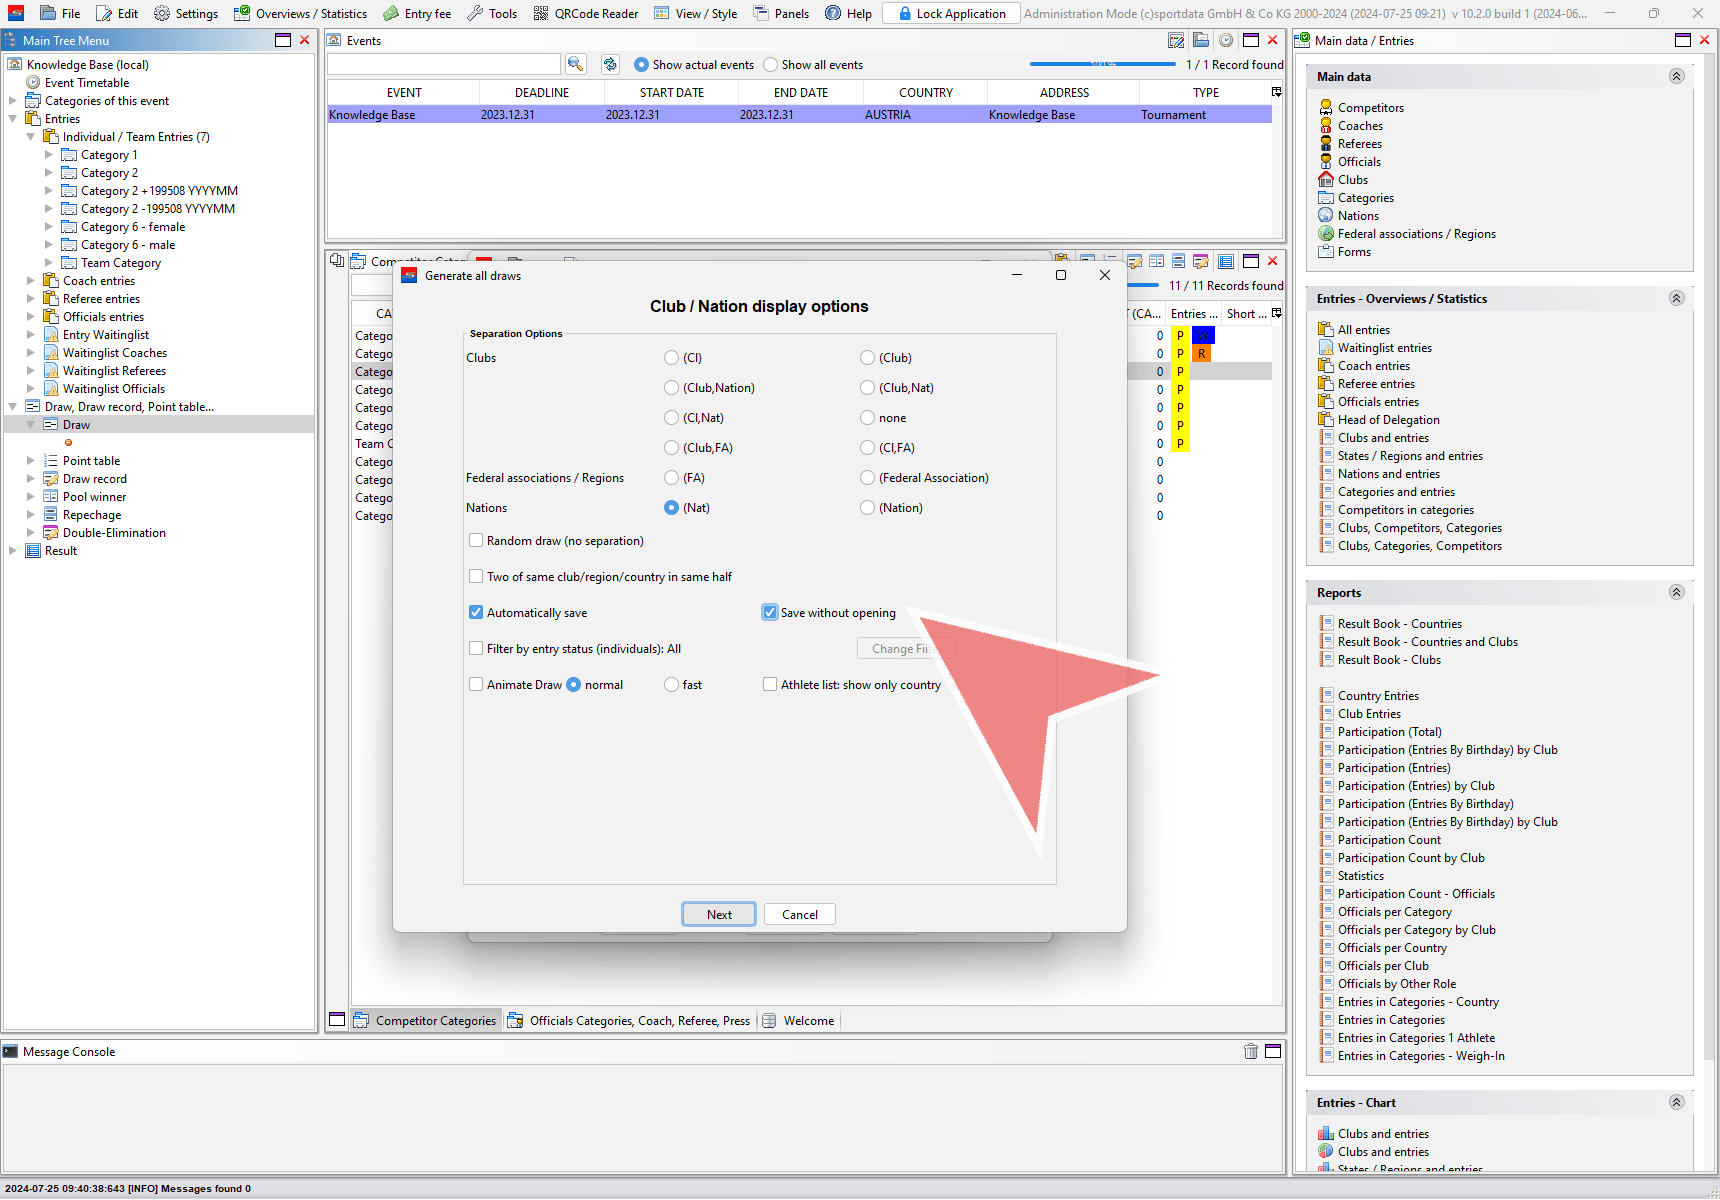This screenshot has height=1200, width=1720.
Task: Switch to the Welcome tab
Action: coord(808,1021)
